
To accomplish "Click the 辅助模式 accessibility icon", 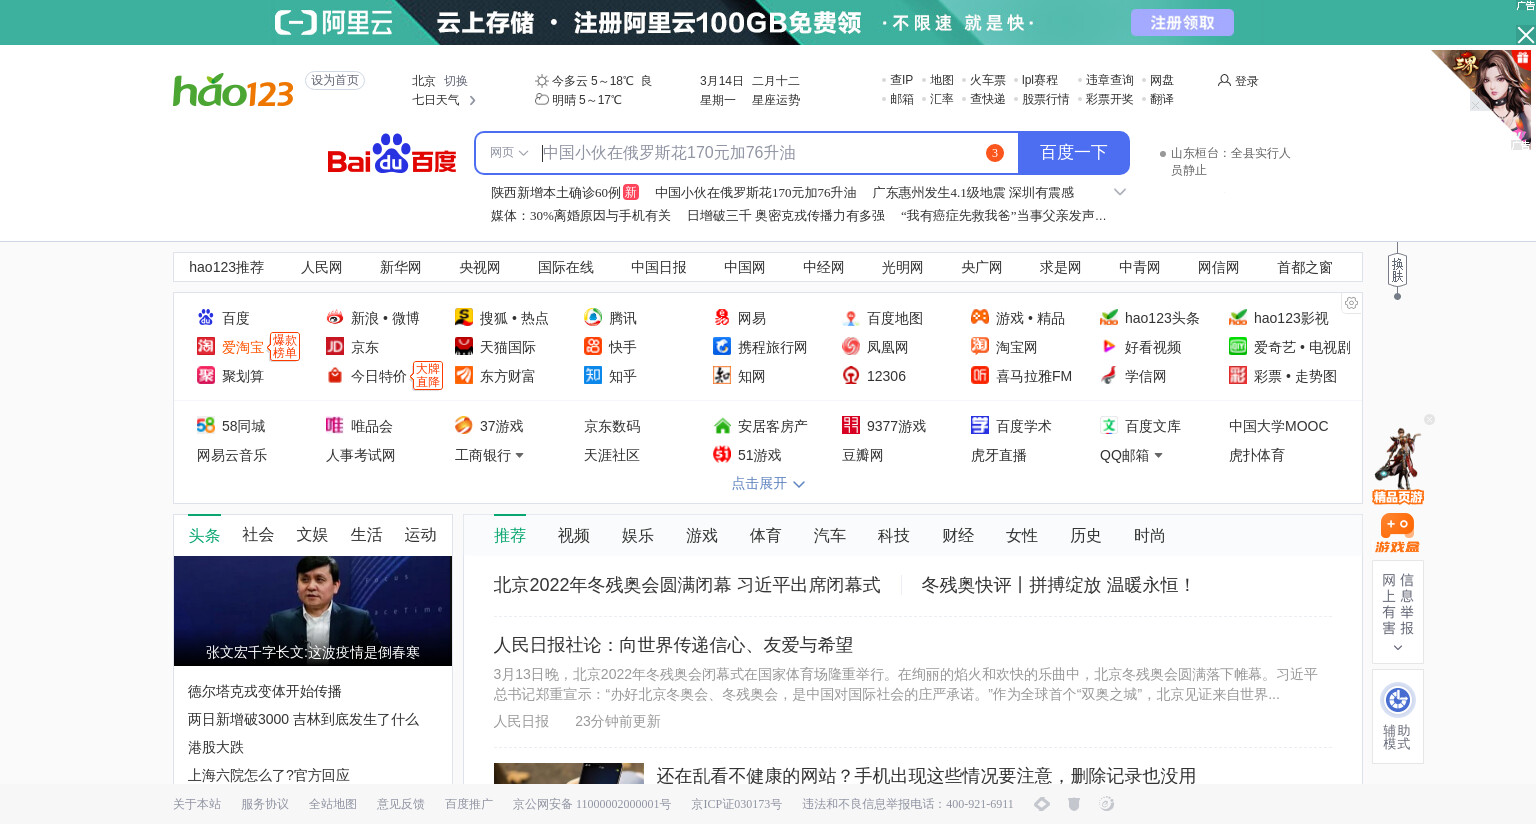I will tap(1397, 700).
